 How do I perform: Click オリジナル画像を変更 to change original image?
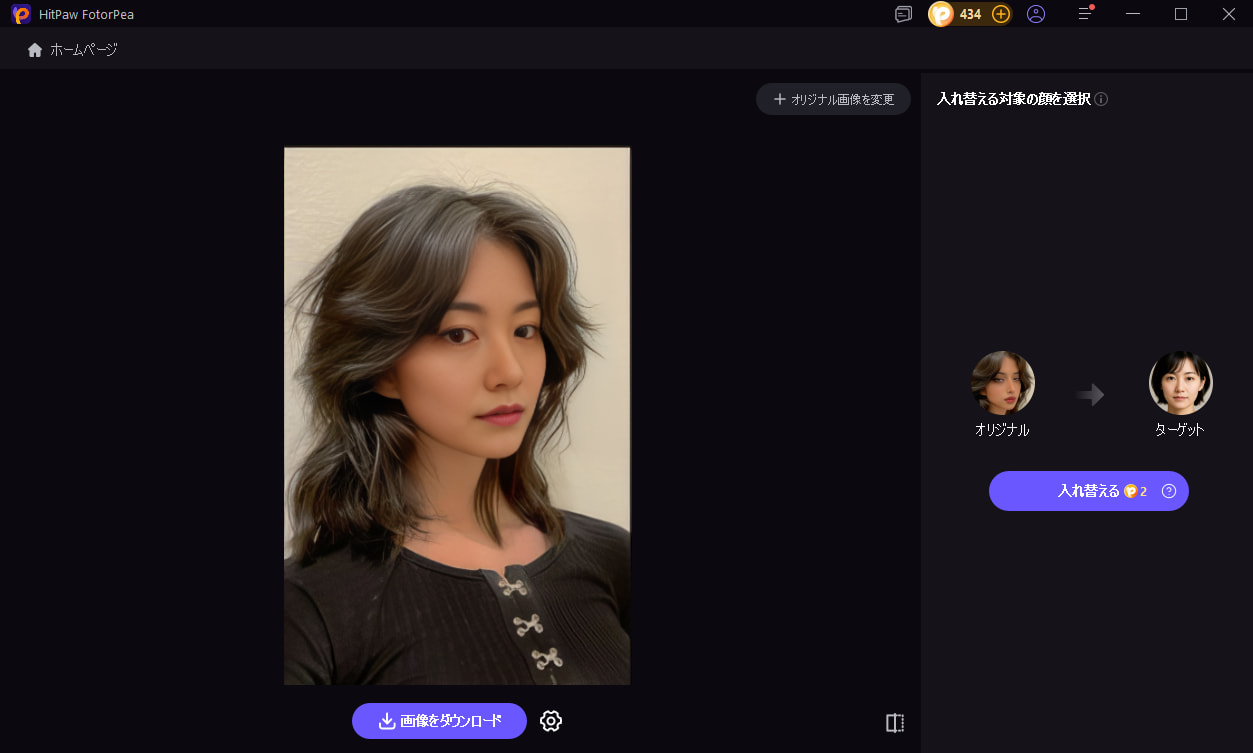coord(833,99)
